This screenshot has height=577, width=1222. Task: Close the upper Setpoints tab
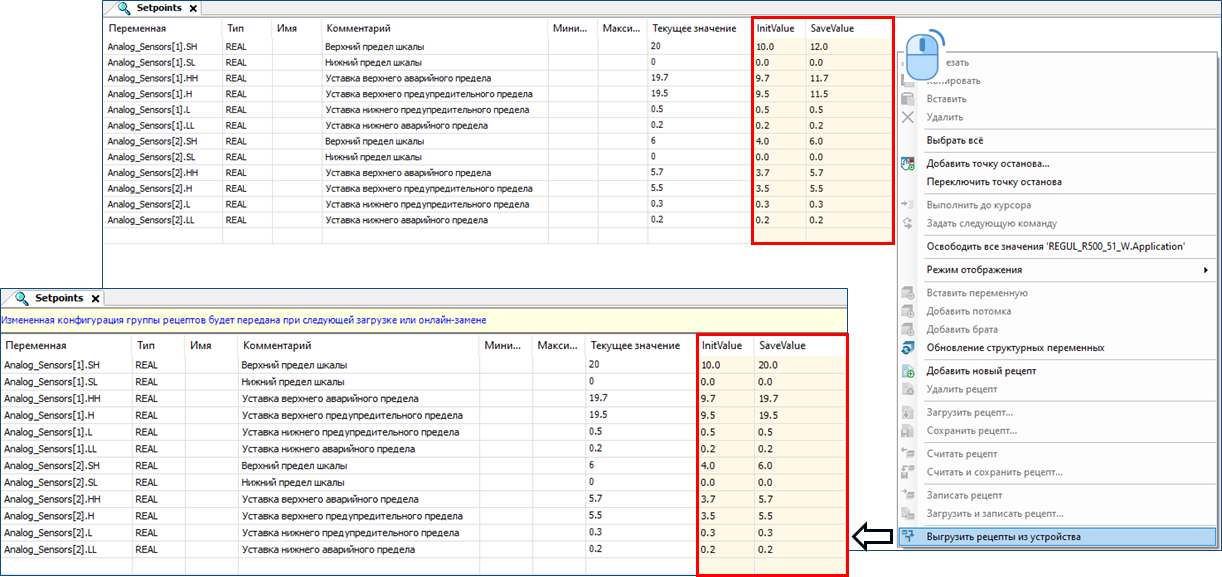coord(195,8)
